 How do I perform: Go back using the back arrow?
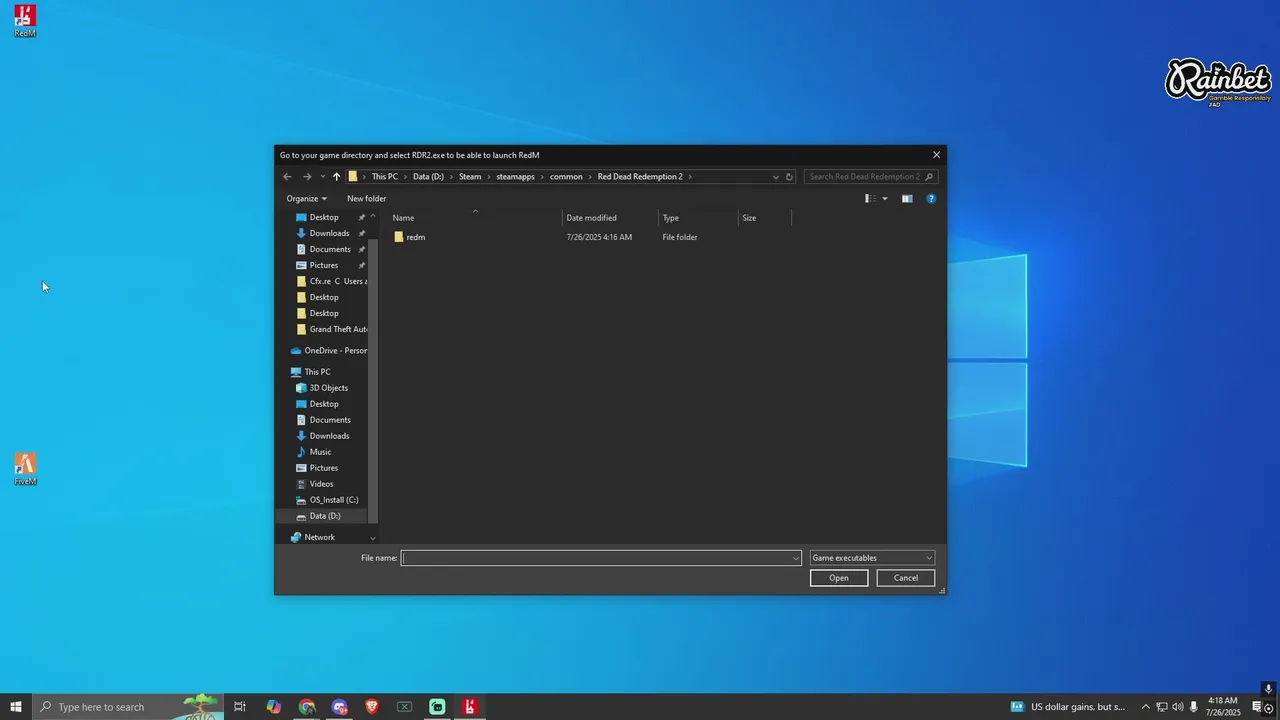287,177
